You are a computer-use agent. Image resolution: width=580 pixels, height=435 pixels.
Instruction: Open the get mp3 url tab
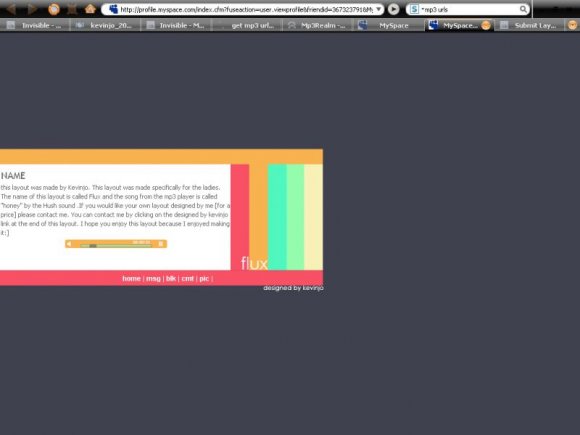[x=247, y=25]
